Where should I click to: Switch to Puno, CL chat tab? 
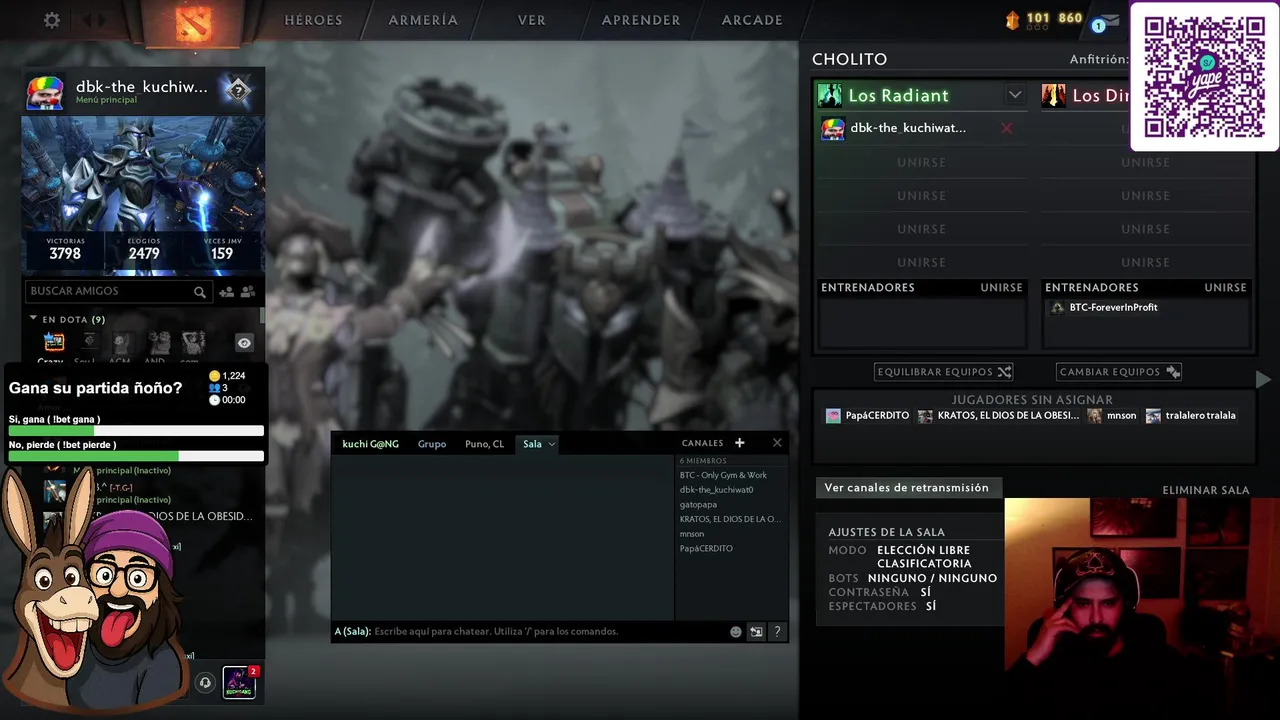484,444
